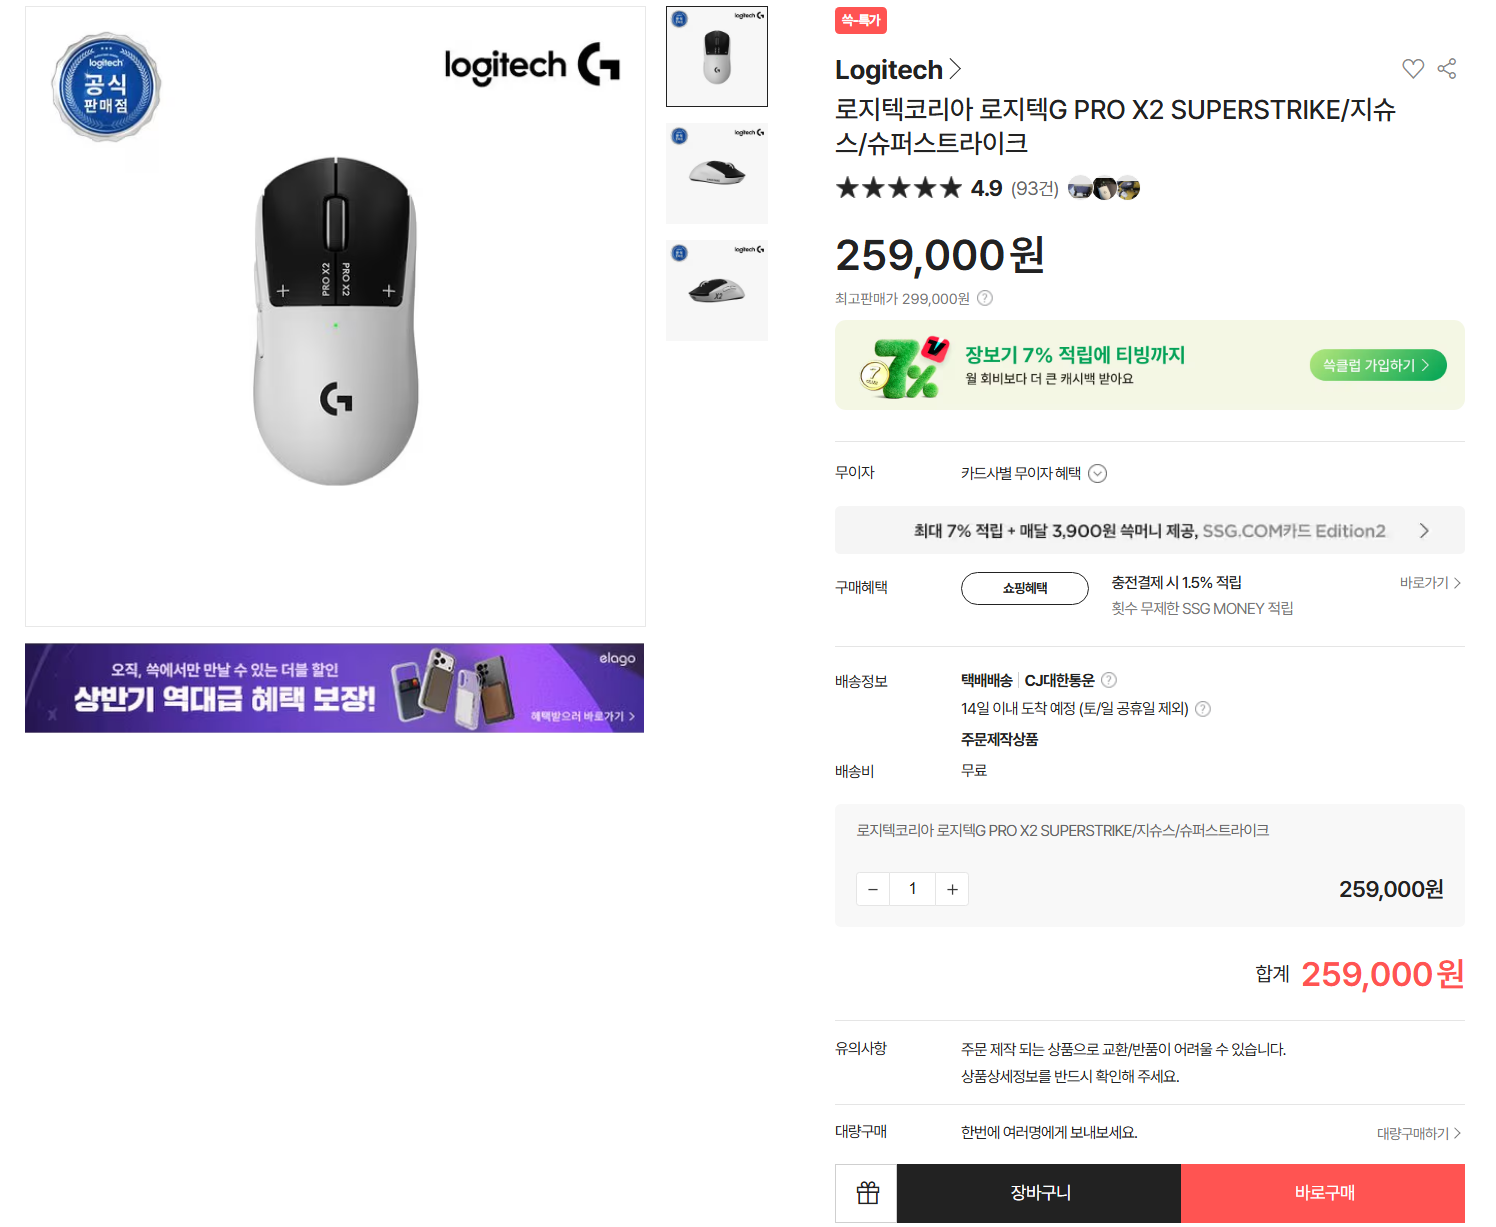1496x1227 pixels.
Task: Click the five-star rating
Action: click(898, 188)
